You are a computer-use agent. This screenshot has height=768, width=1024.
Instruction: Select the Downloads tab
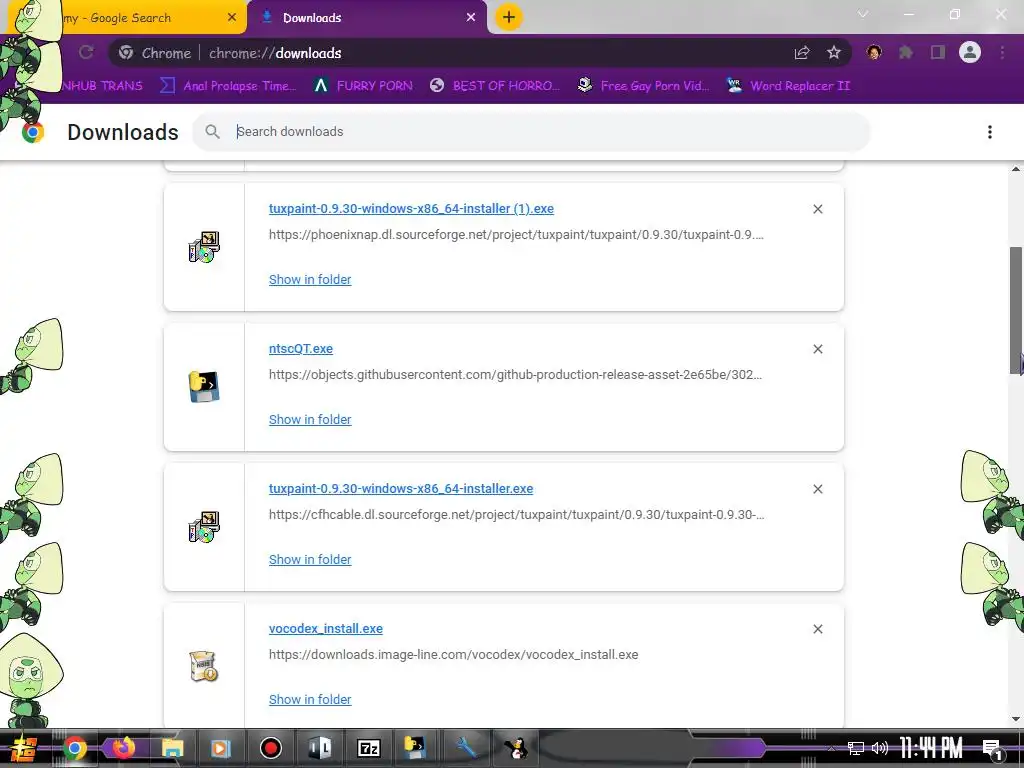pyautogui.click(x=366, y=18)
